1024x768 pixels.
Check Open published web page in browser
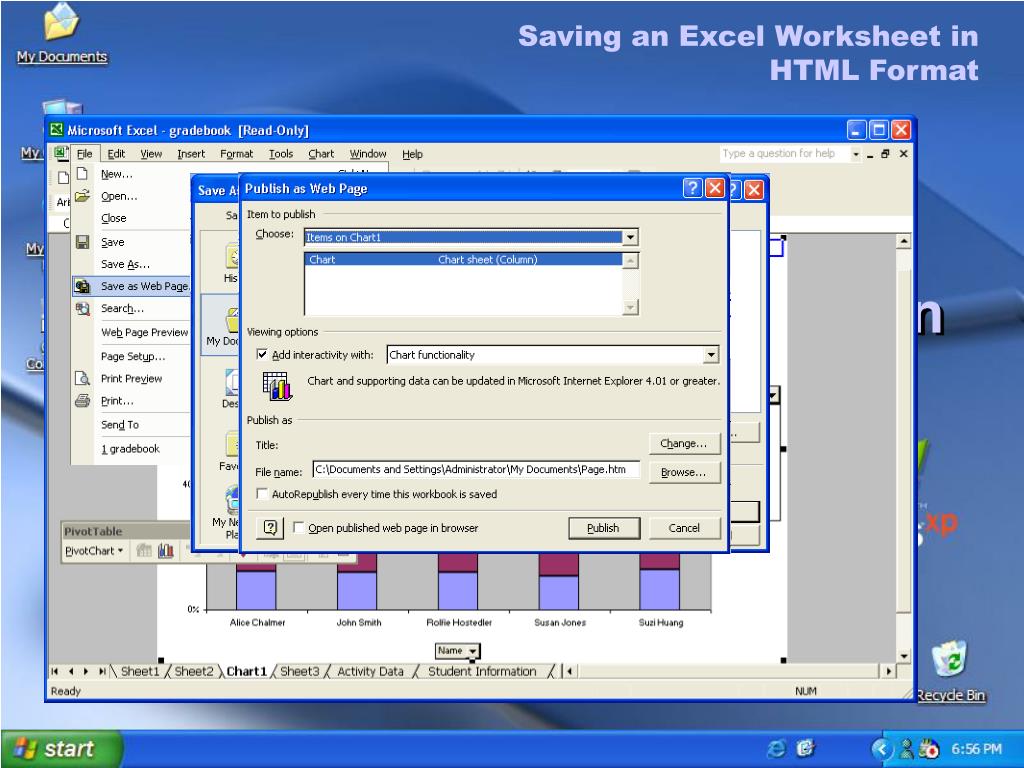(x=298, y=528)
